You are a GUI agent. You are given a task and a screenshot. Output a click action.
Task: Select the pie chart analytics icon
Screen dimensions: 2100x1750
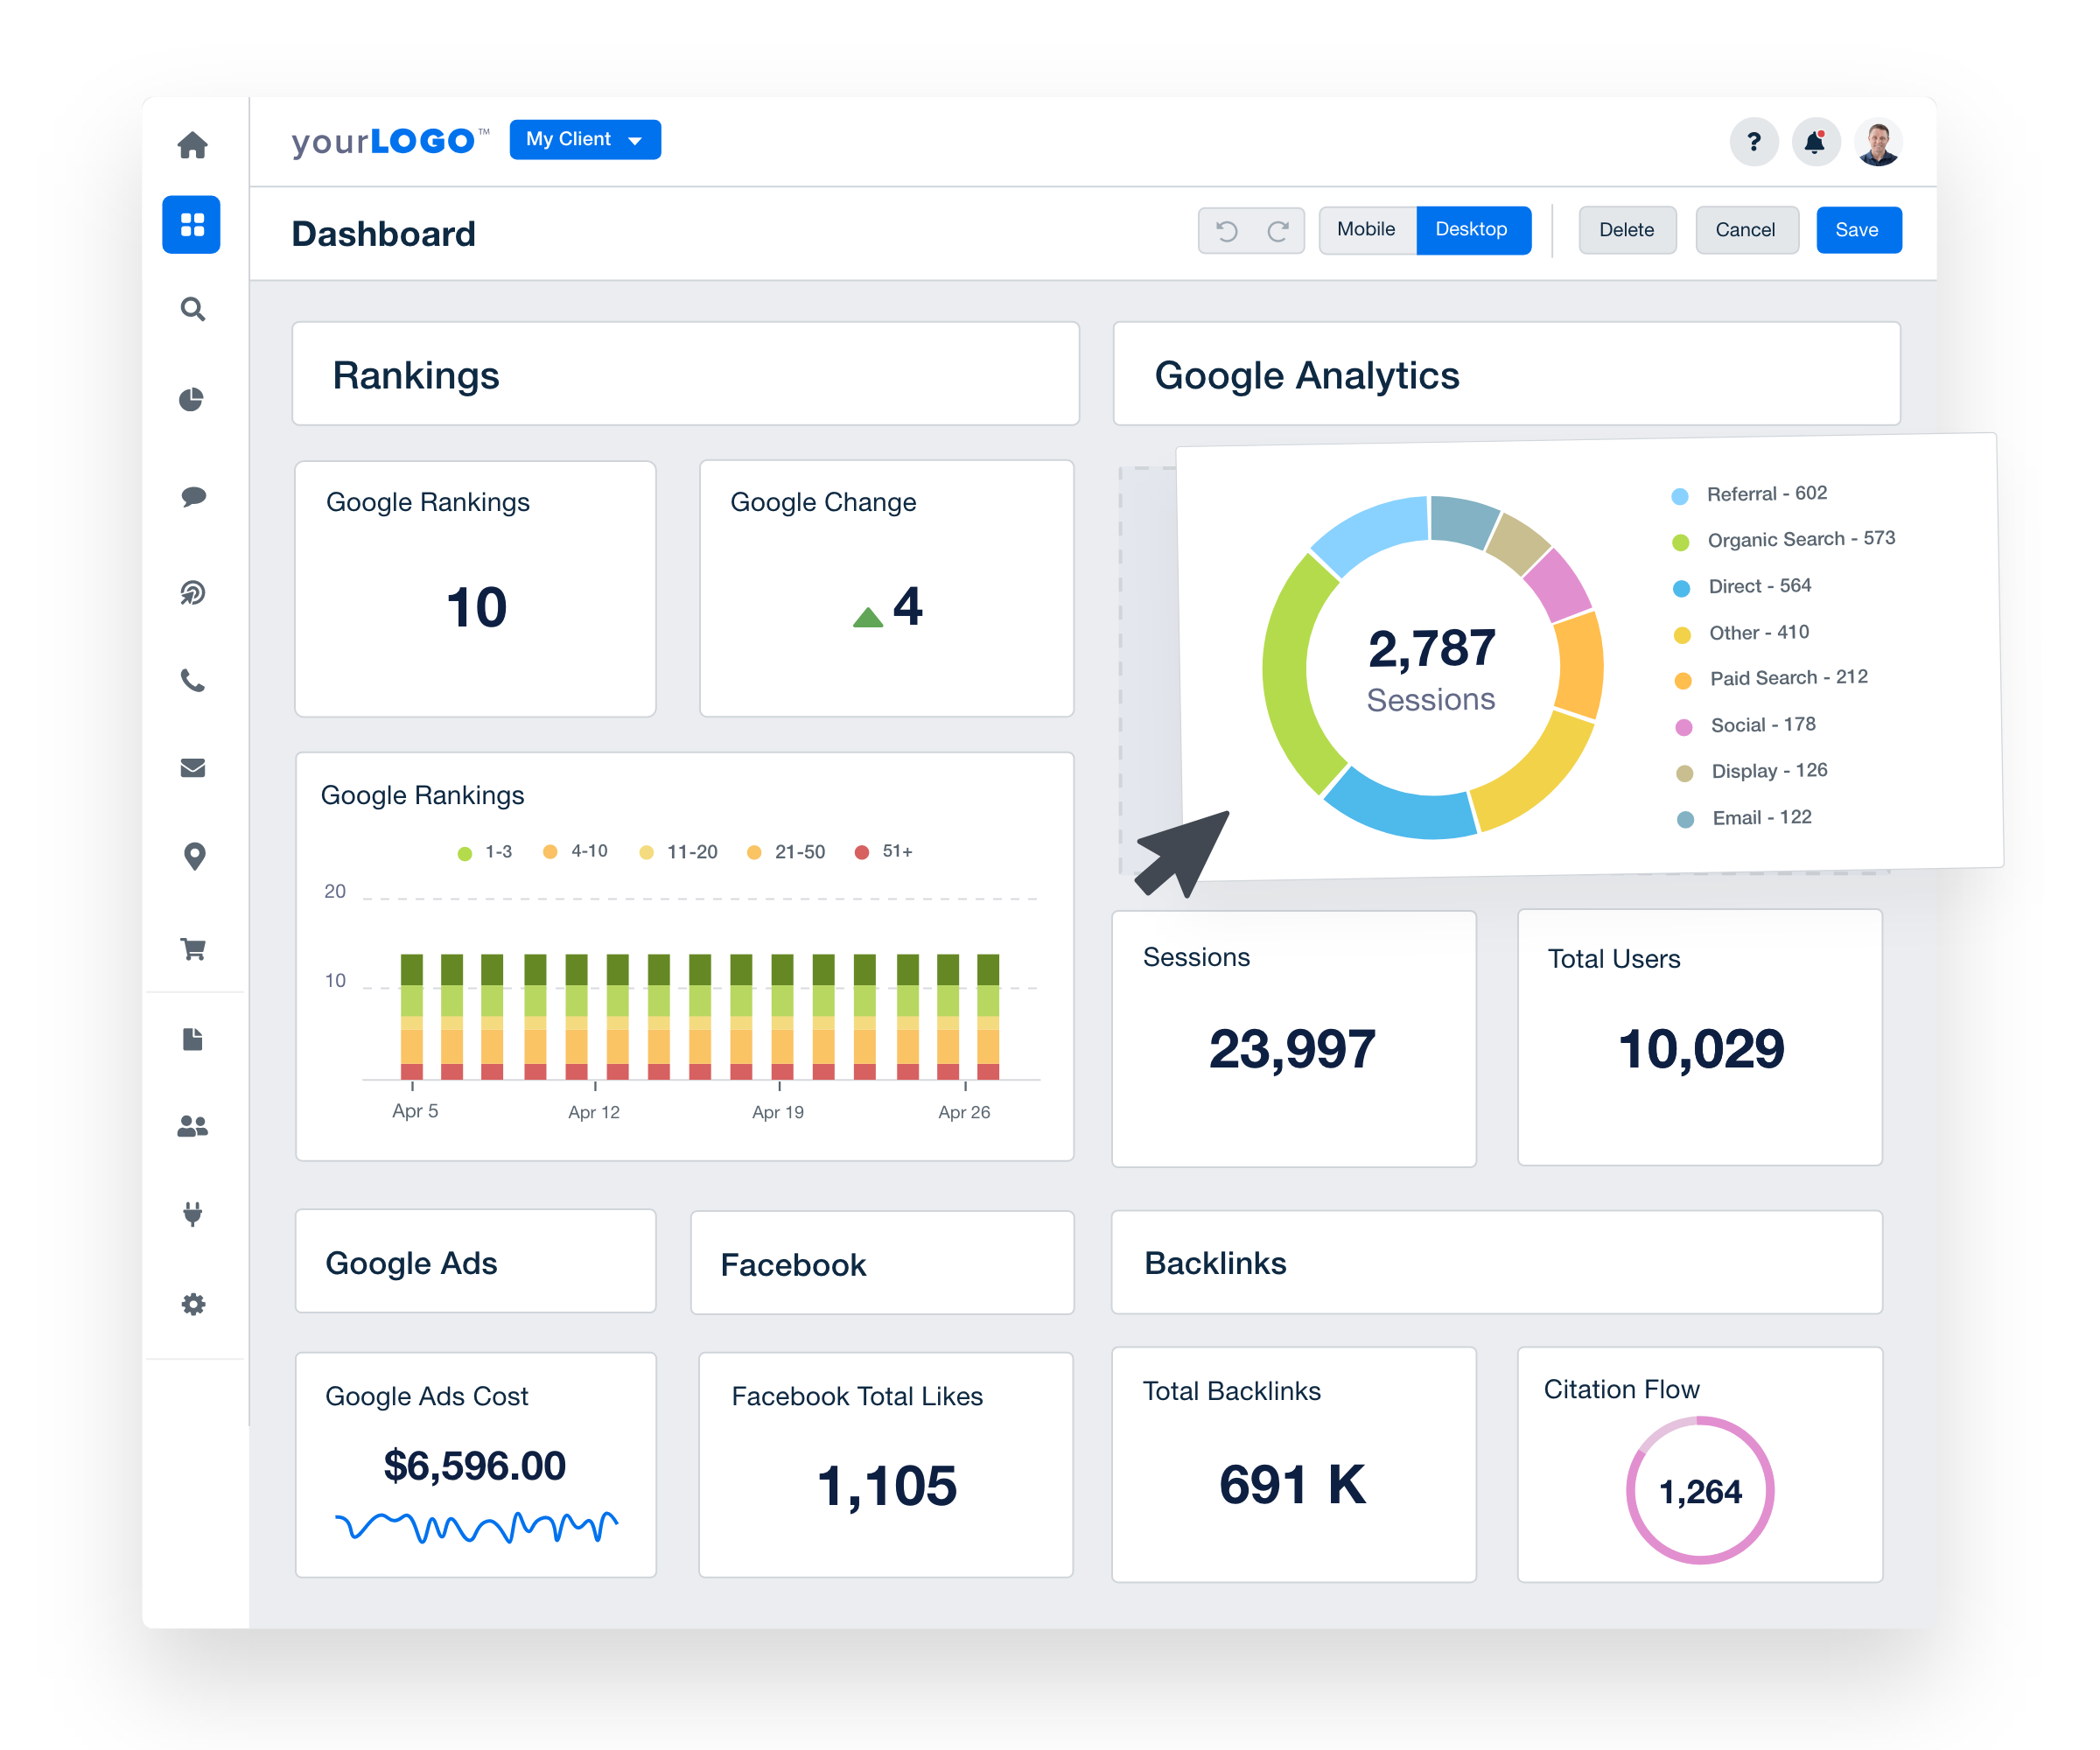(x=192, y=398)
